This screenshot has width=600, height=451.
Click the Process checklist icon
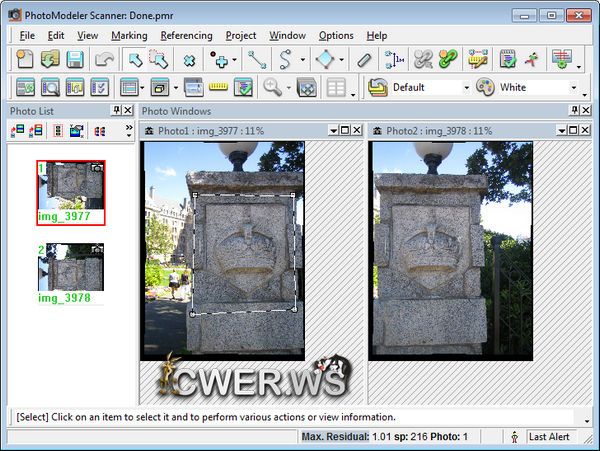click(508, 60)
